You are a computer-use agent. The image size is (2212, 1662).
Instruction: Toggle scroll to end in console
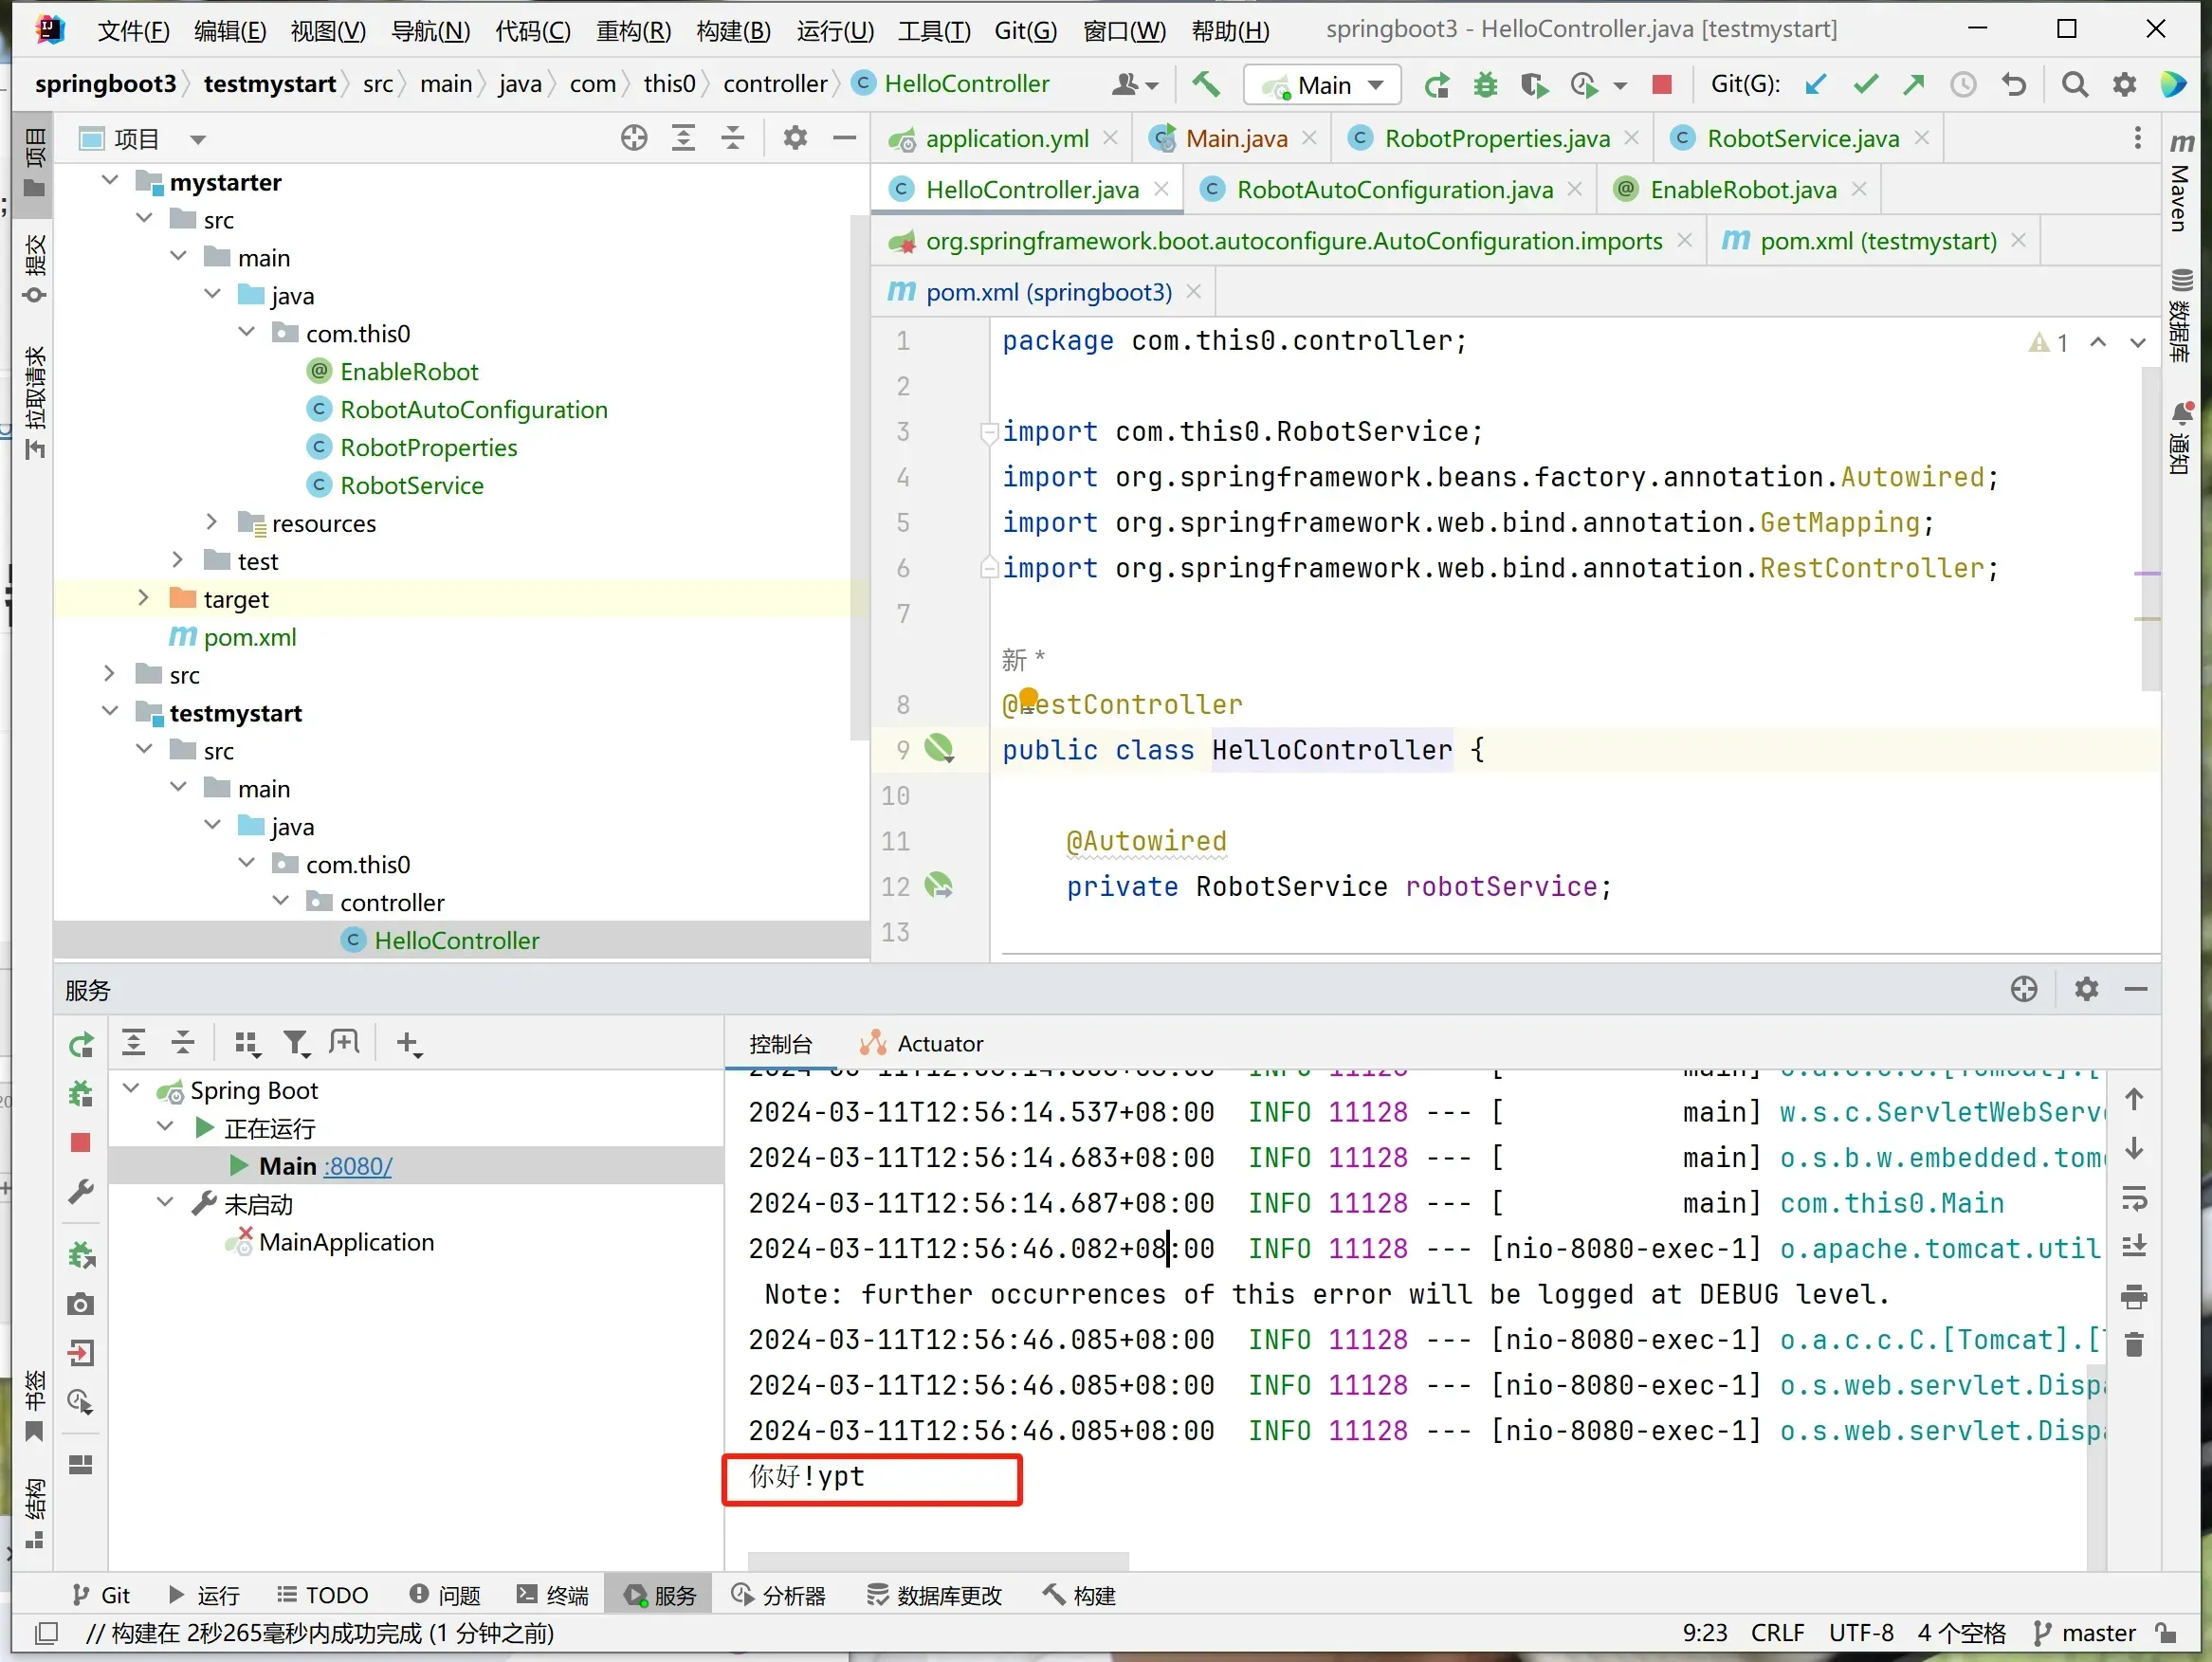[x=2134, y=1246]
